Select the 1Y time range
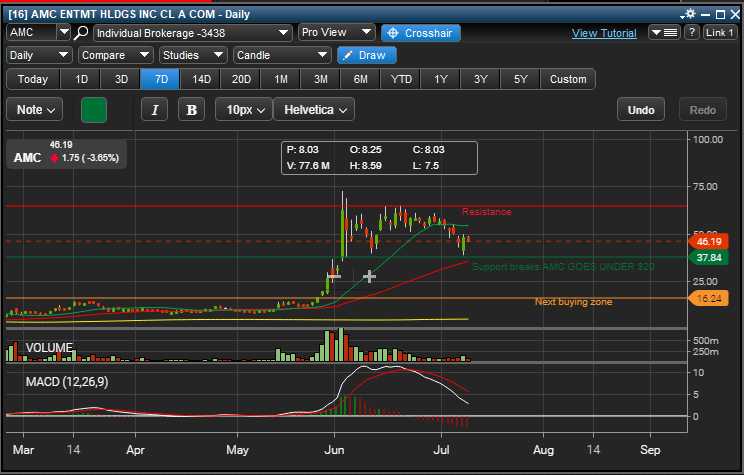 441,79
